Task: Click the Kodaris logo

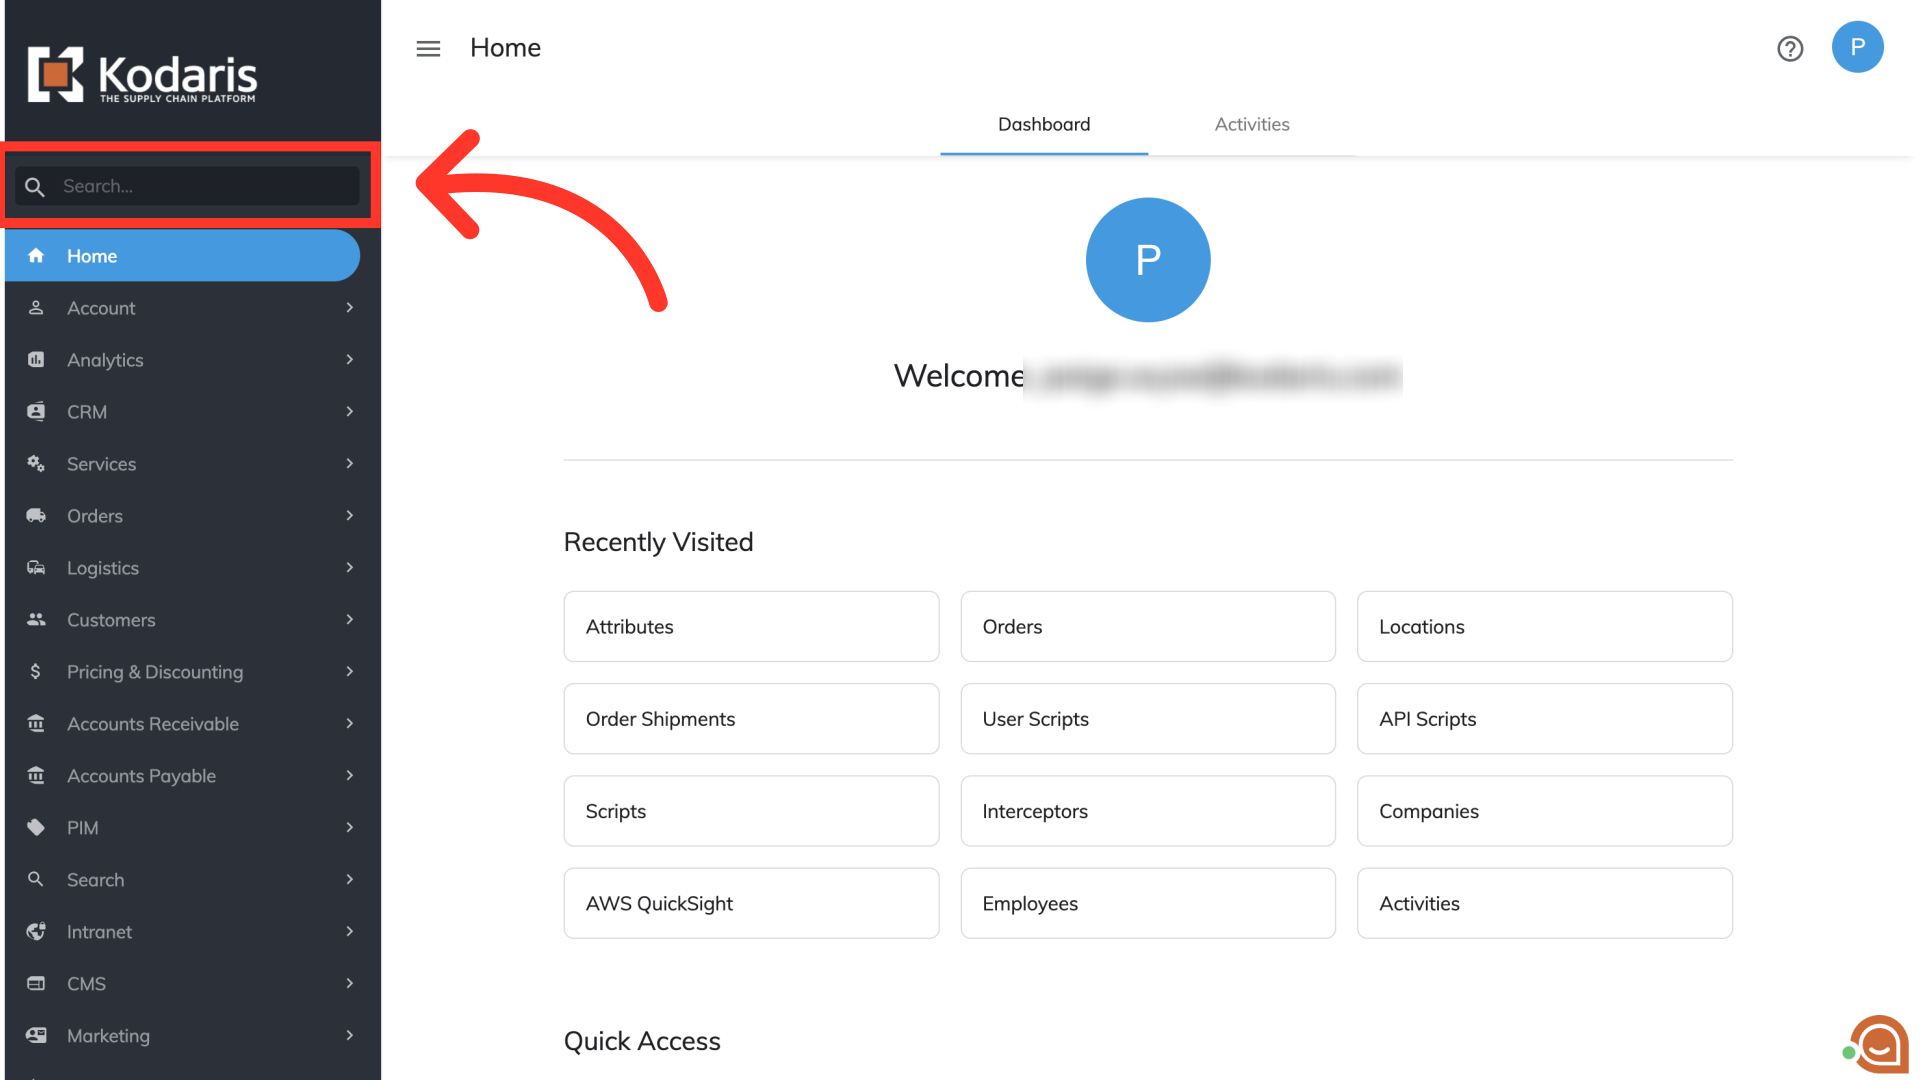Action: [x=142, y=75]
